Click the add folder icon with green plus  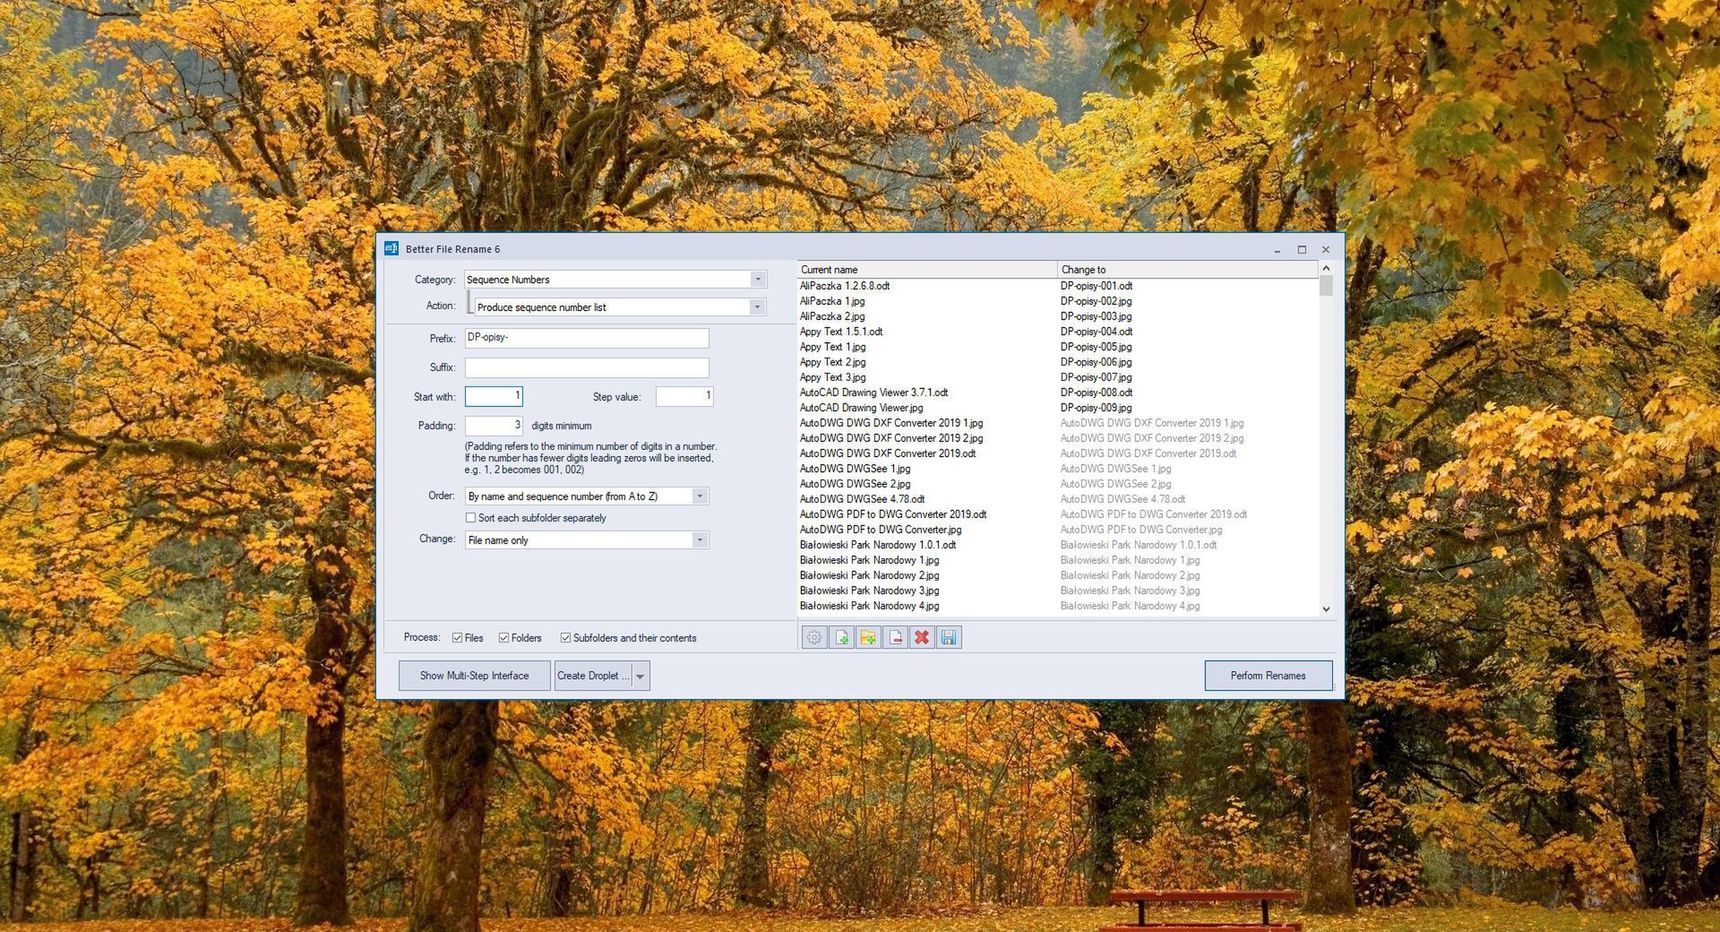868,637
